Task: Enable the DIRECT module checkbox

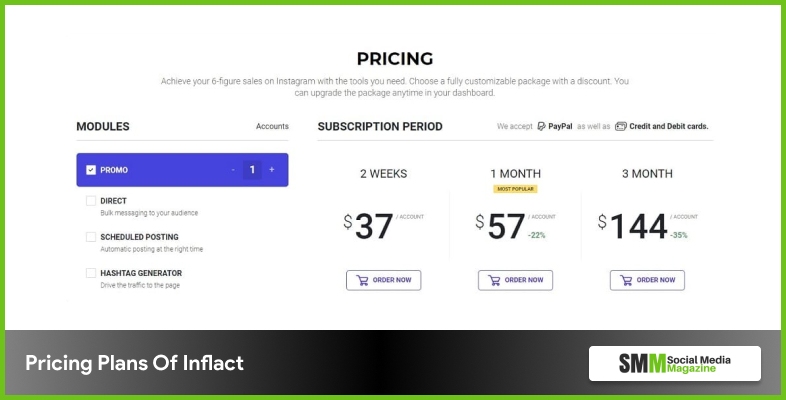Action: [x=91, y=201]
